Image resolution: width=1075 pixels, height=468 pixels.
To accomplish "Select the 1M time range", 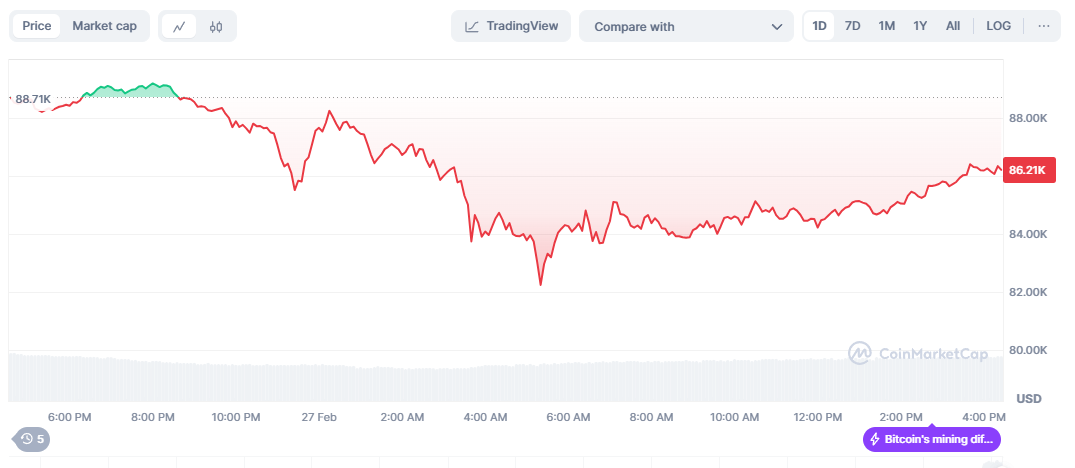I will tap(887, 26).
